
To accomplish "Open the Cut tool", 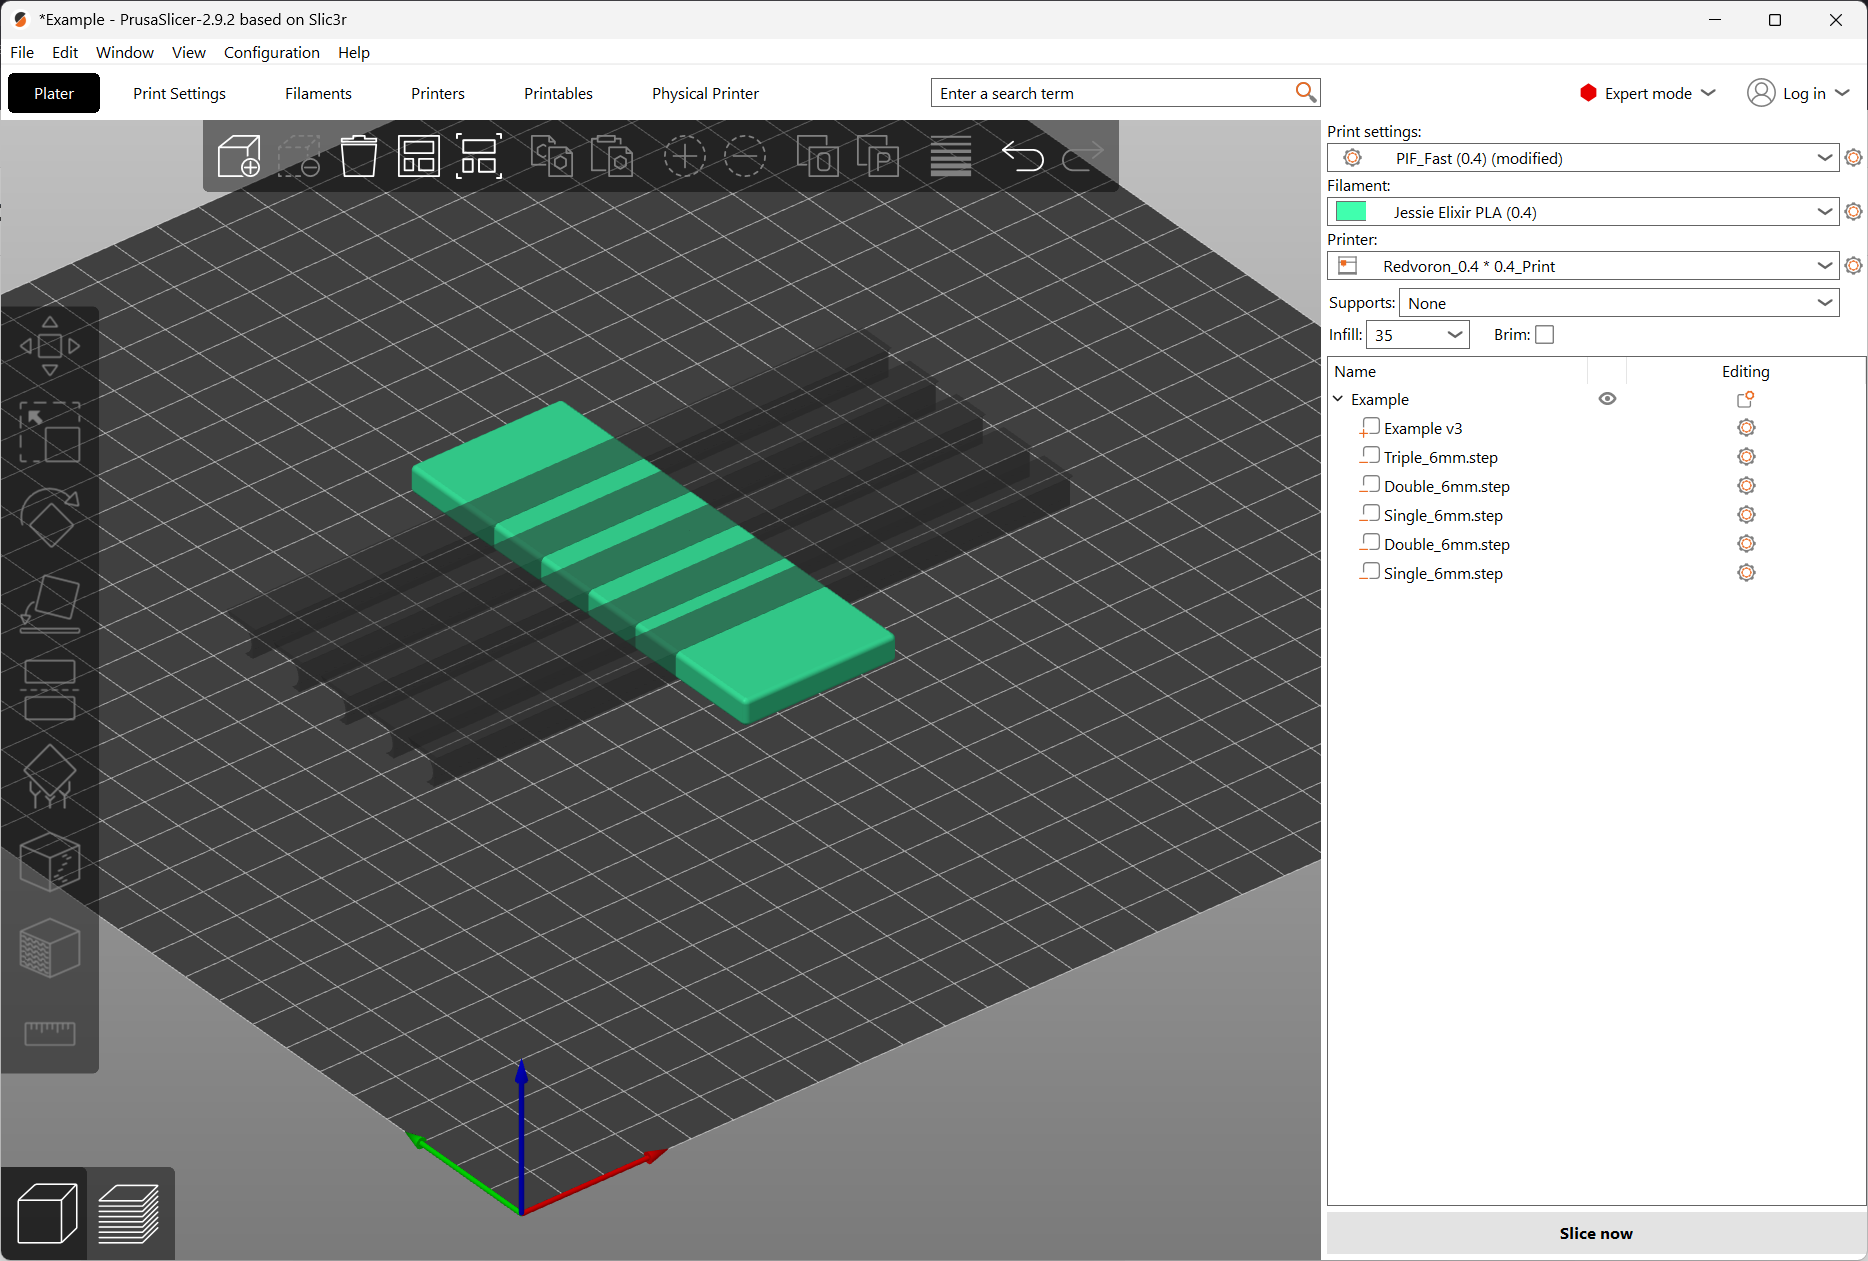I will (x=50, y=688).
